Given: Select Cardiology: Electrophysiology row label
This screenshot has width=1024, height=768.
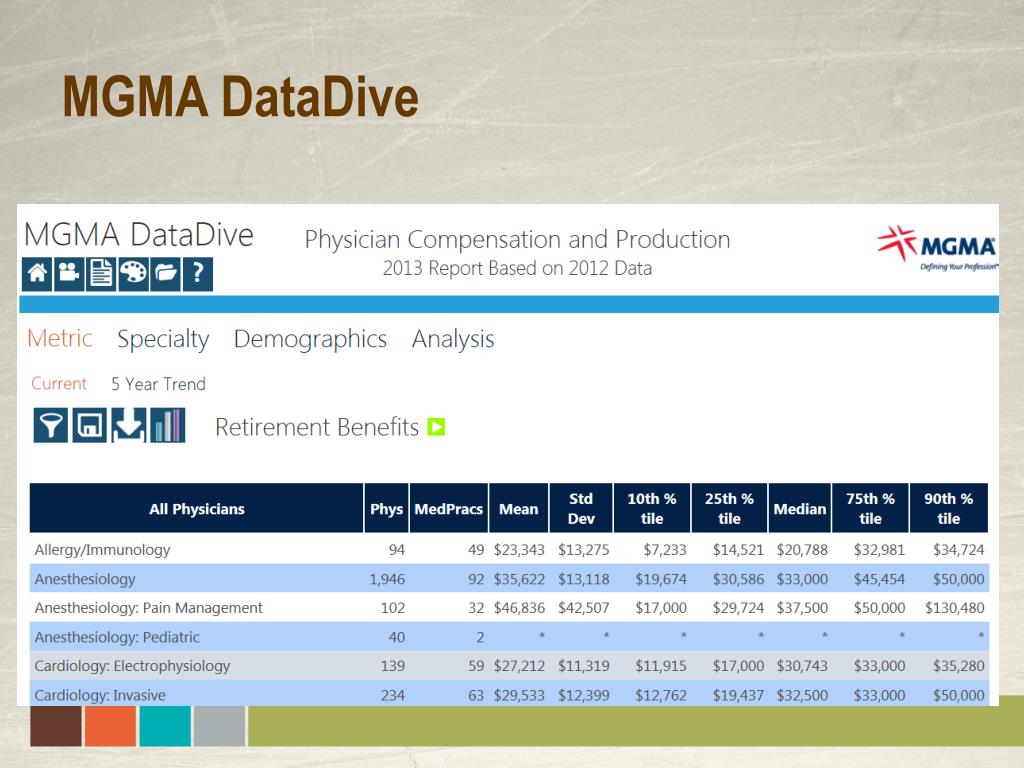Looking at the screenshot, I should pos(133,666).
